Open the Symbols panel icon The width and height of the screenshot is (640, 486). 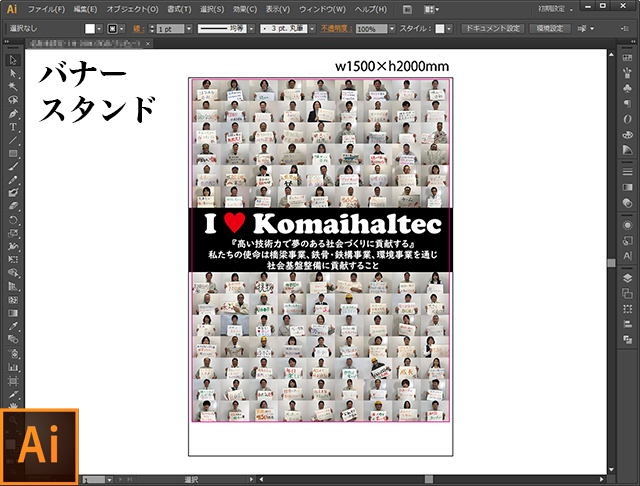tap(627, 89)
